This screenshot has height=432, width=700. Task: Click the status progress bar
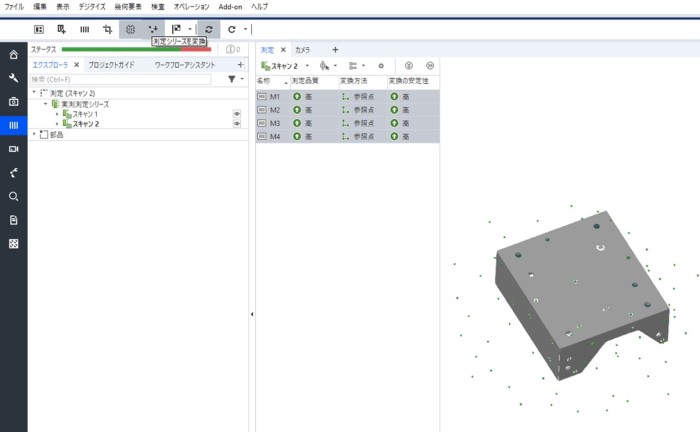136,50
